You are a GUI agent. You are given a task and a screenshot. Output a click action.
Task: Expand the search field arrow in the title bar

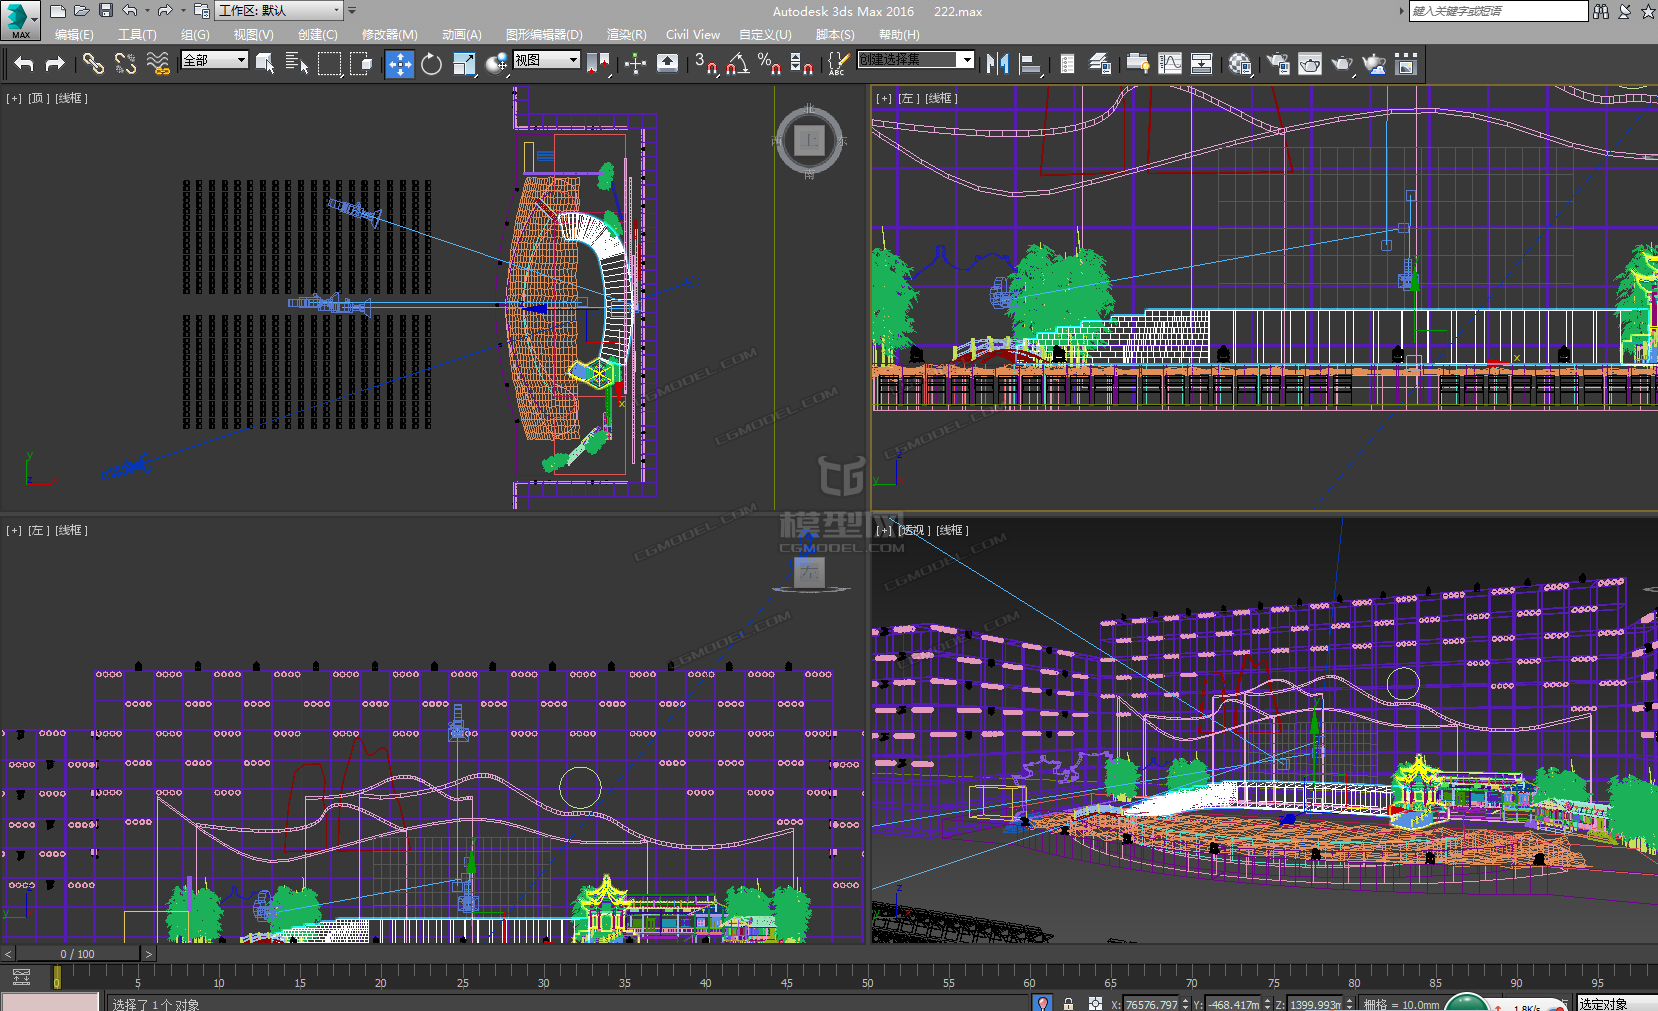[x=1401, y=11]
